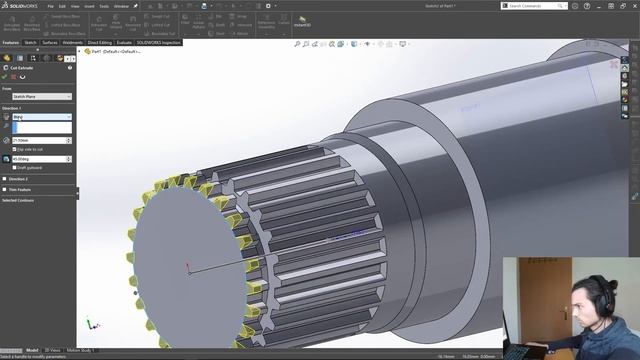640x360 pixels.
Task: Click Revolved Cut tool in ribbon
Action: tap(133, 24)
